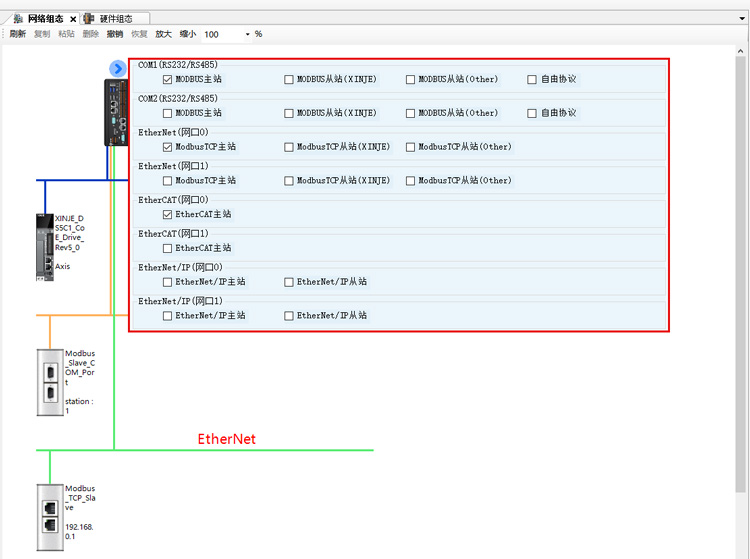This screenshot has height=559, width=750.
Task: Uncheck COM1 MODBUS主站 checkbox
Action: [167, 79]
